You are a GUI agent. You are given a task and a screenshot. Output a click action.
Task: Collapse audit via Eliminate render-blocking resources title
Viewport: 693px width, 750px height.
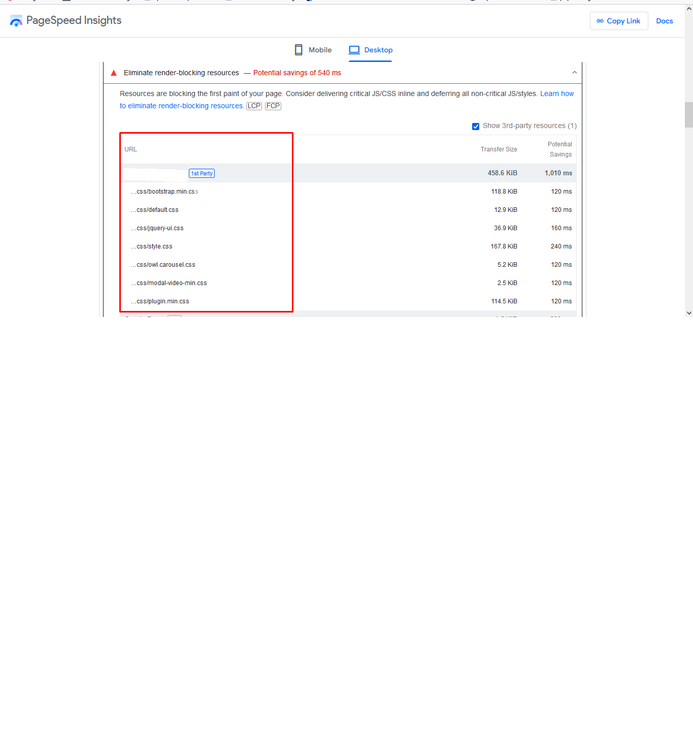tap(181, 73)
